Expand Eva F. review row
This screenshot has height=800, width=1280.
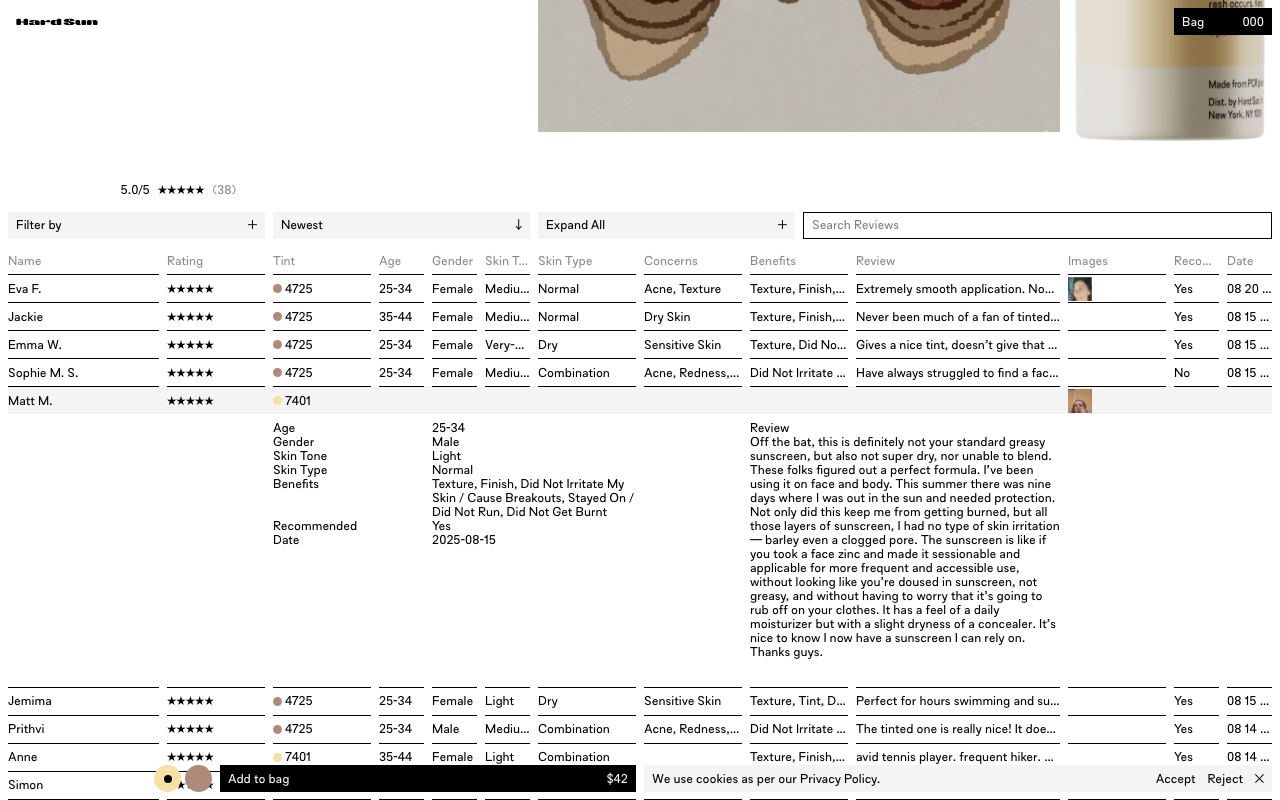pos(640,289)
